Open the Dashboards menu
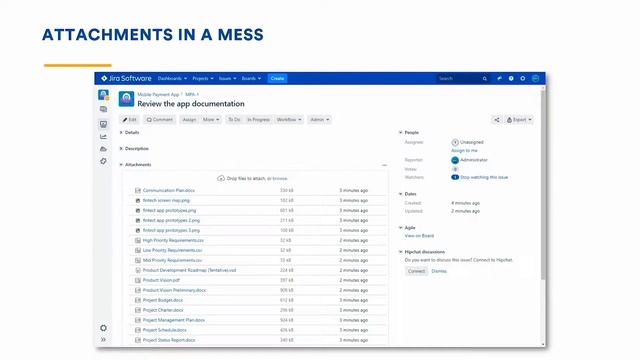640x360 pixels. 172,78
